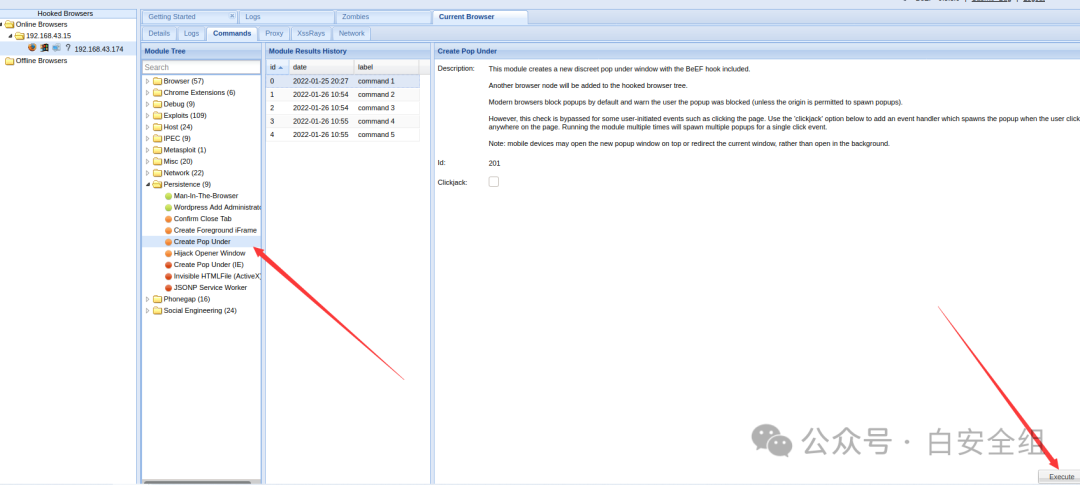Click the Metasploit (1) folder icon
The height and width of the screenshot is (485, 1080).
coord(158,149)
